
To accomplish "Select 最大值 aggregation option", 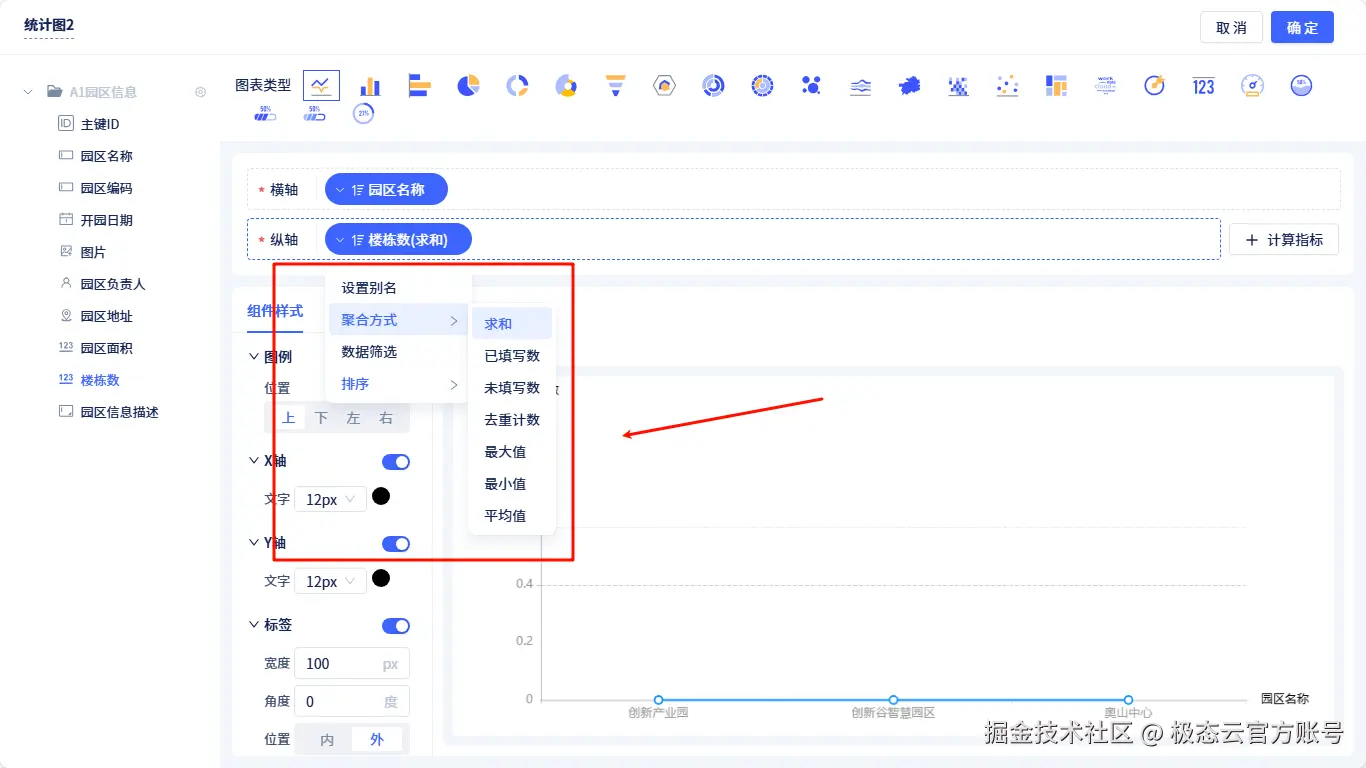I will (x=512, y=452).
